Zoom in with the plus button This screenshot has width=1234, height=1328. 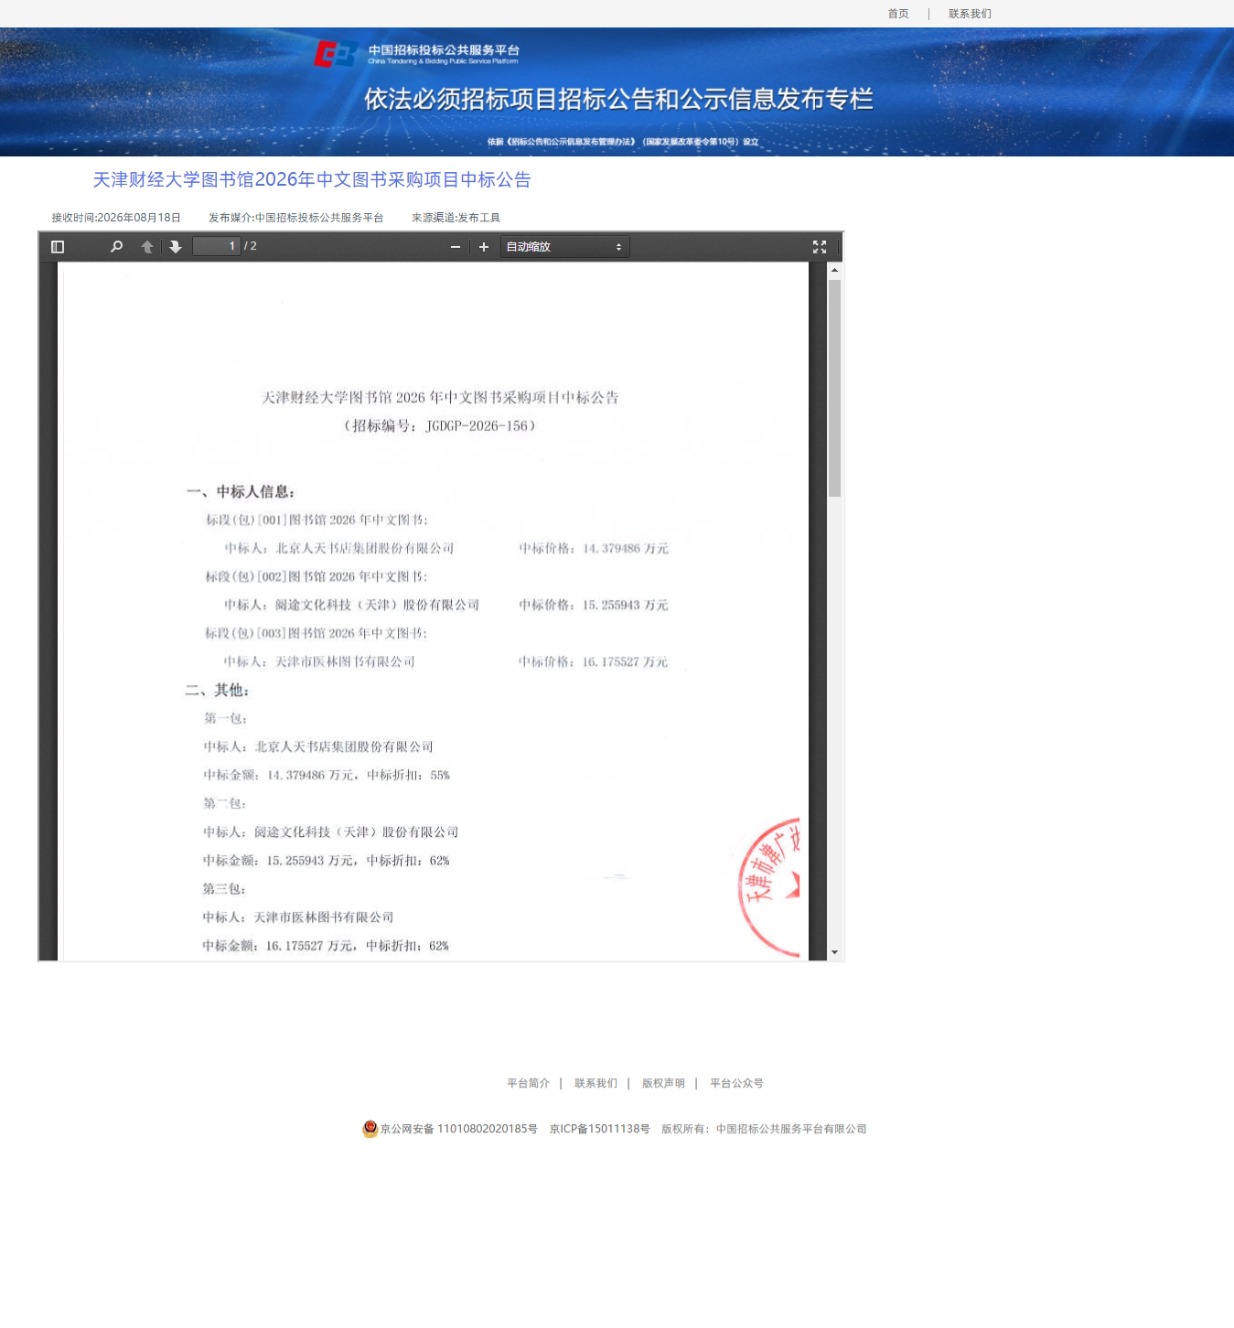pyautogui.click(x=484, y=247)
